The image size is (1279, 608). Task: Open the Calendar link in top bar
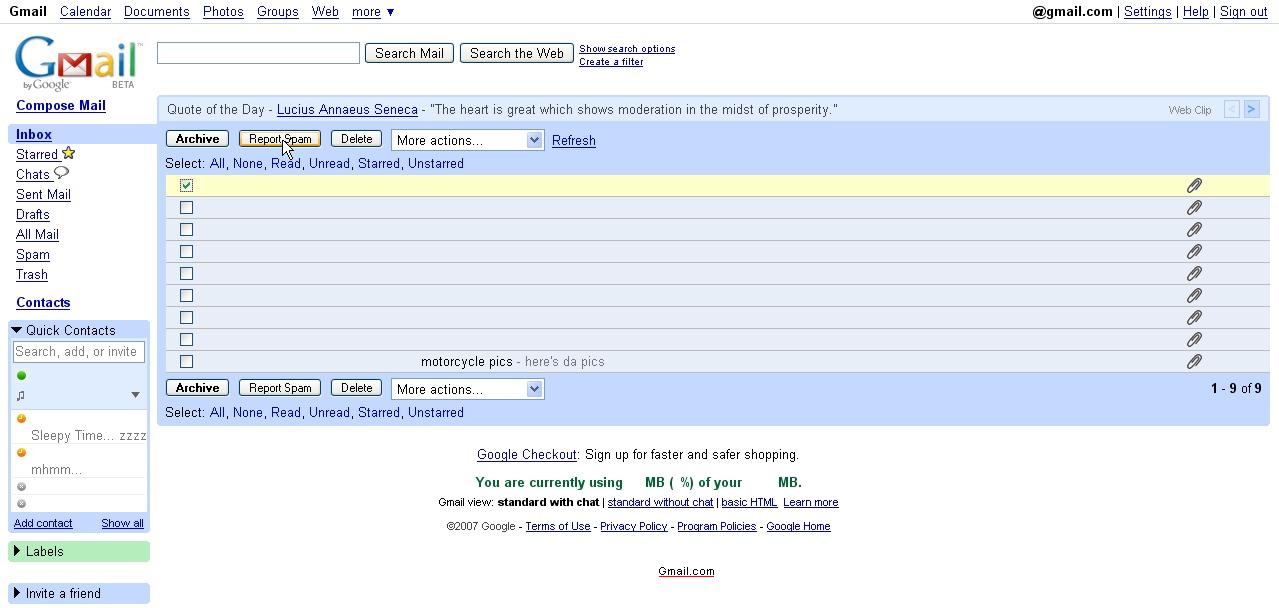(x=85, y=12)
